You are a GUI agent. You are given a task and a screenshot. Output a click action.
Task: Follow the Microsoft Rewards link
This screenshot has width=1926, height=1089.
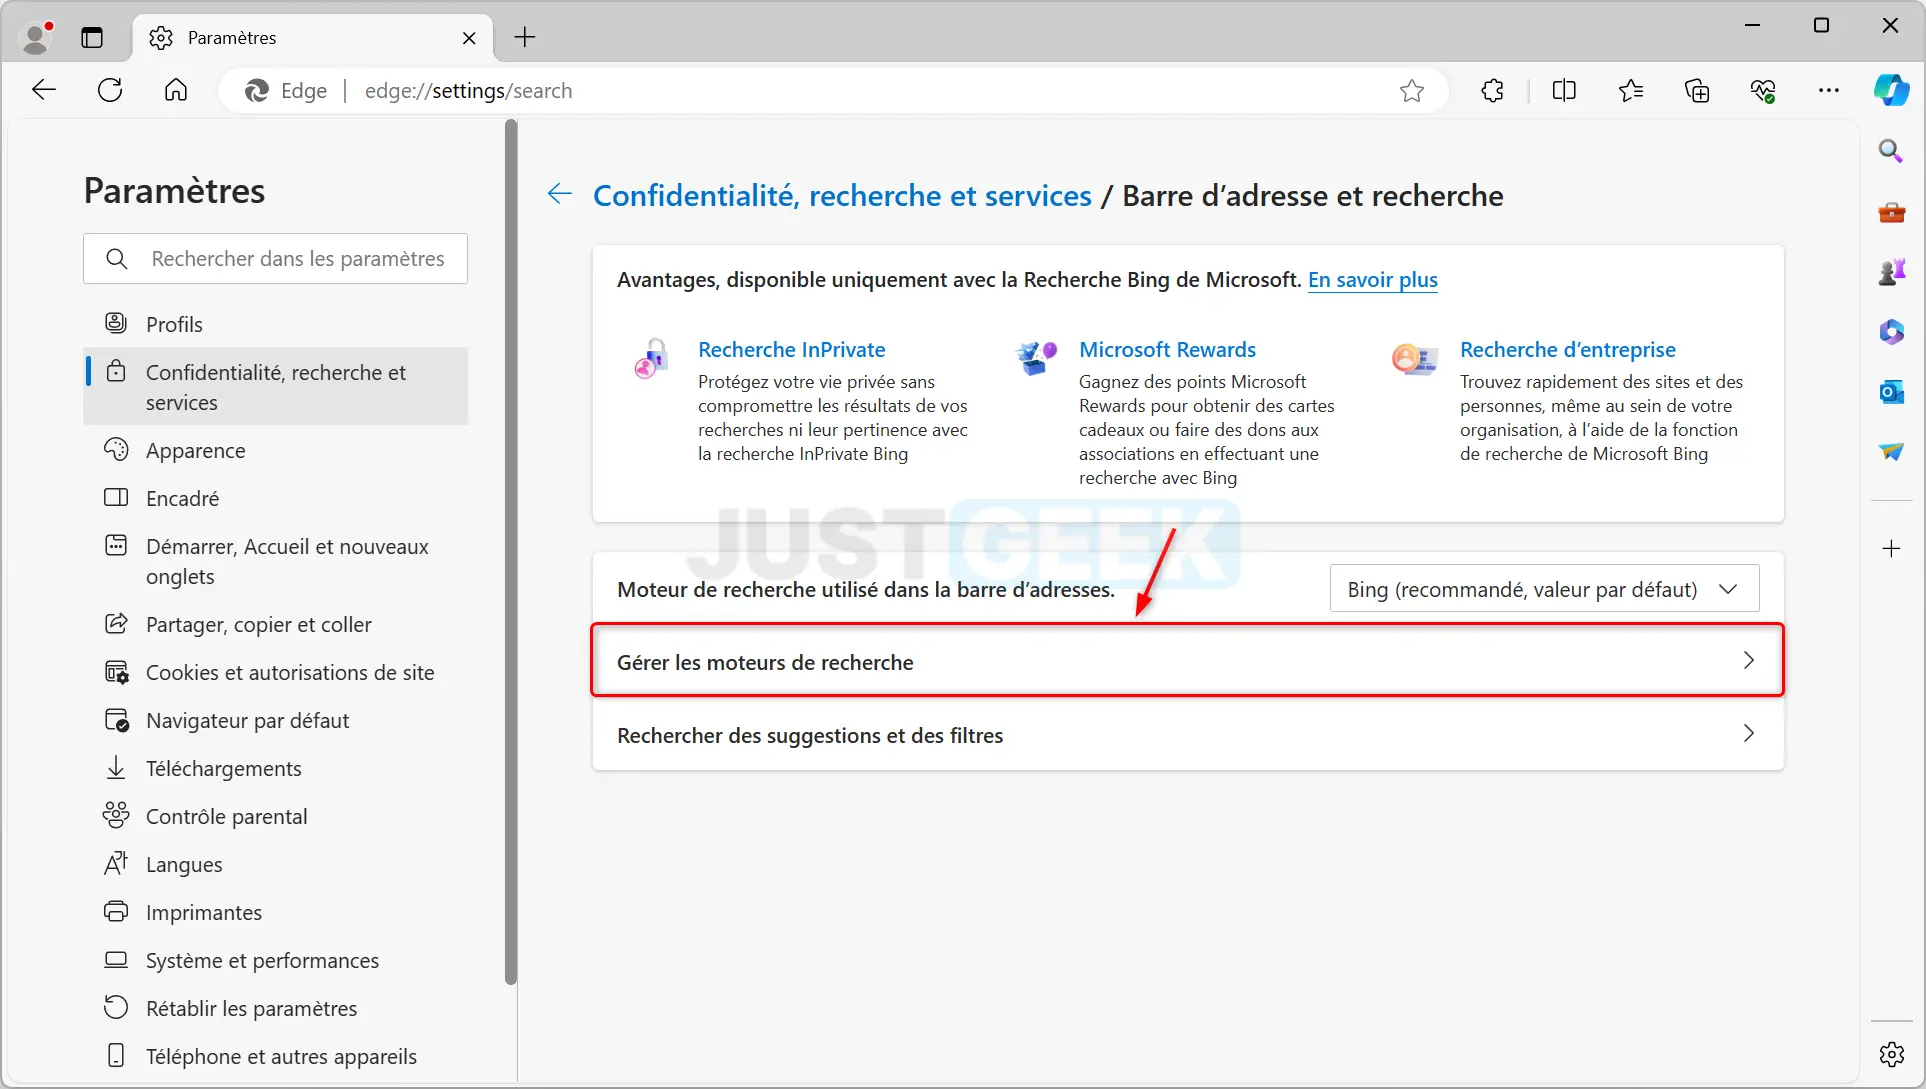pyautogui.click(x=1167, y=349)
